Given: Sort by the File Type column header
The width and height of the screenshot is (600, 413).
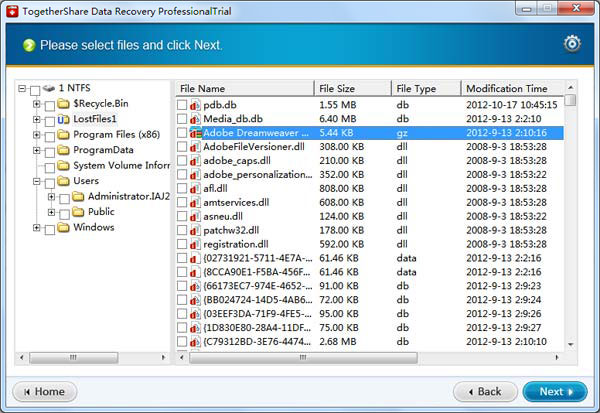Looking at the screenshot, I should (x=426, y=88).
